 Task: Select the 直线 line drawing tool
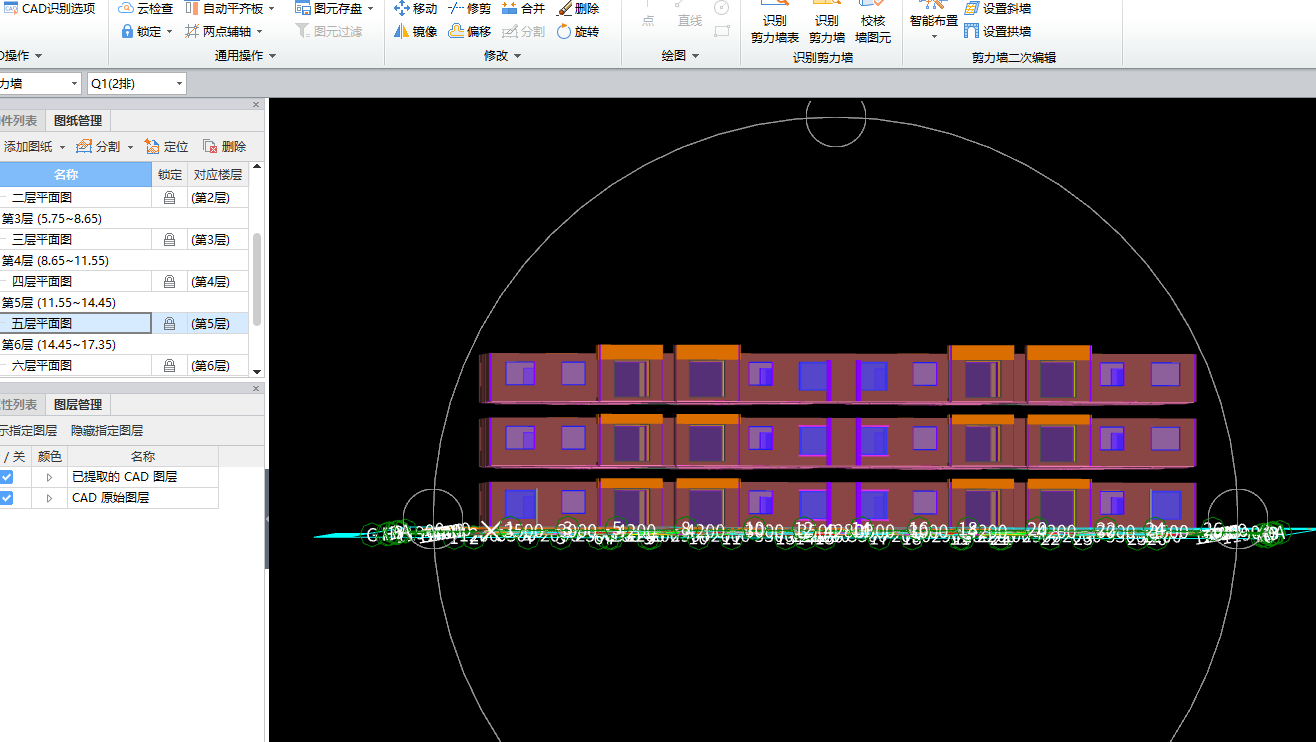coord(689,15)
